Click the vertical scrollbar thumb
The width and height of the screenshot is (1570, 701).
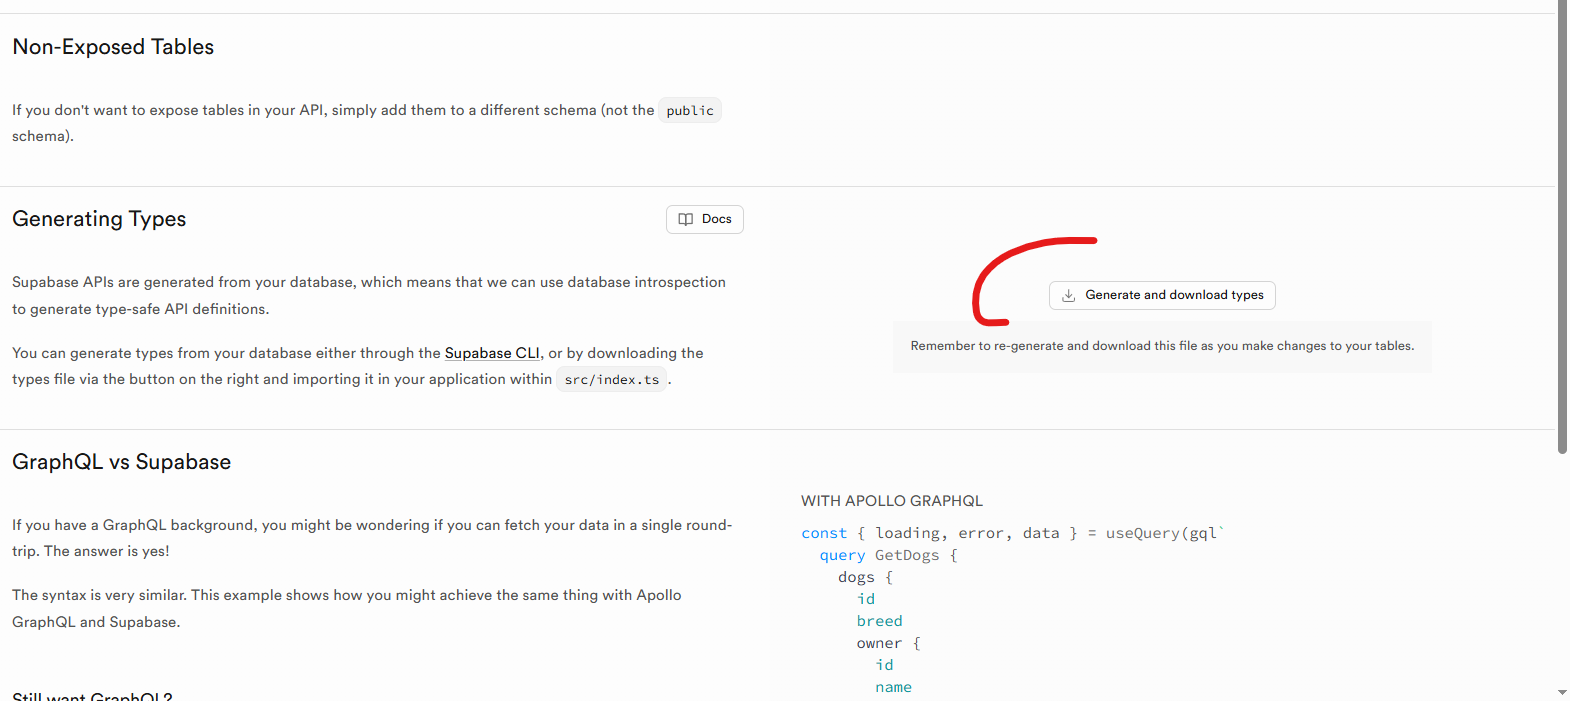point(1562,227)
